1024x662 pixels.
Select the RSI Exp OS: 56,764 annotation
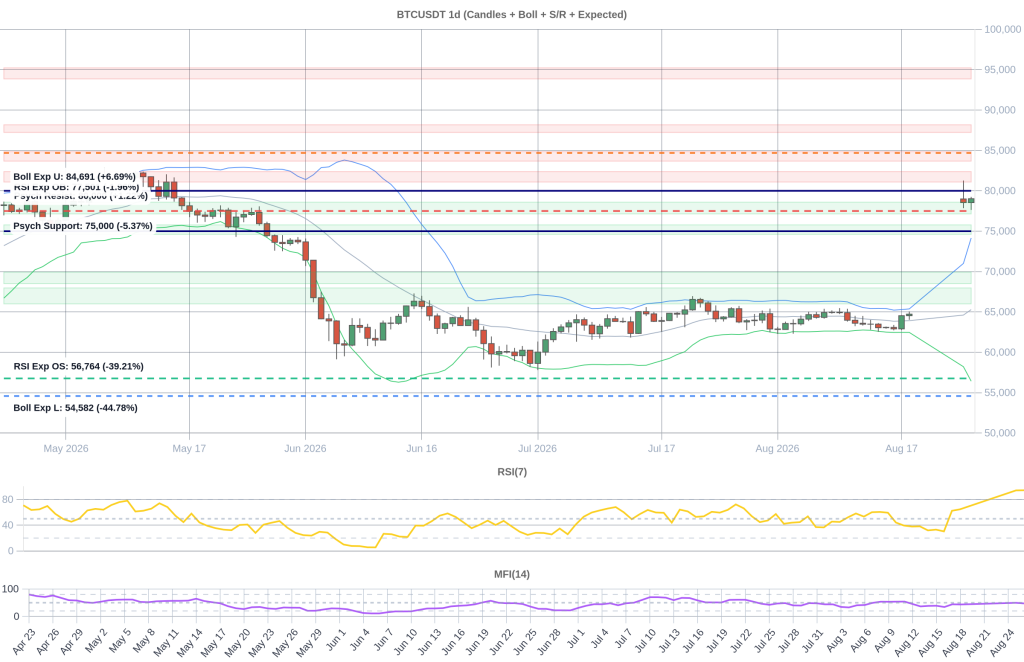tap(78, 366)
